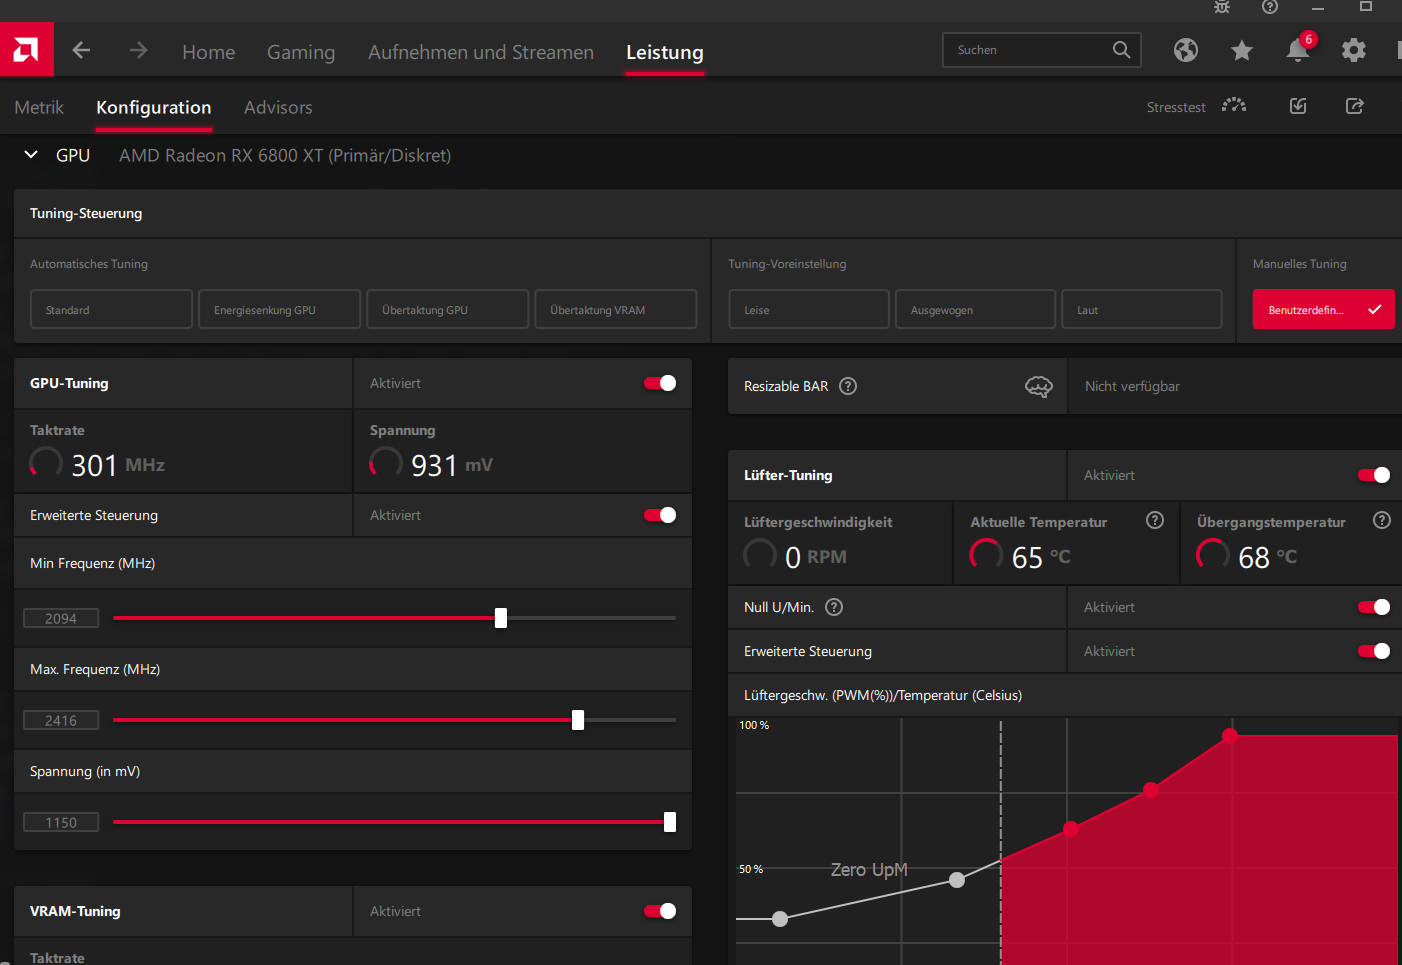Screen dimensions: 1402x965
Task: Open notifications bell icon
Action: 1298,50
